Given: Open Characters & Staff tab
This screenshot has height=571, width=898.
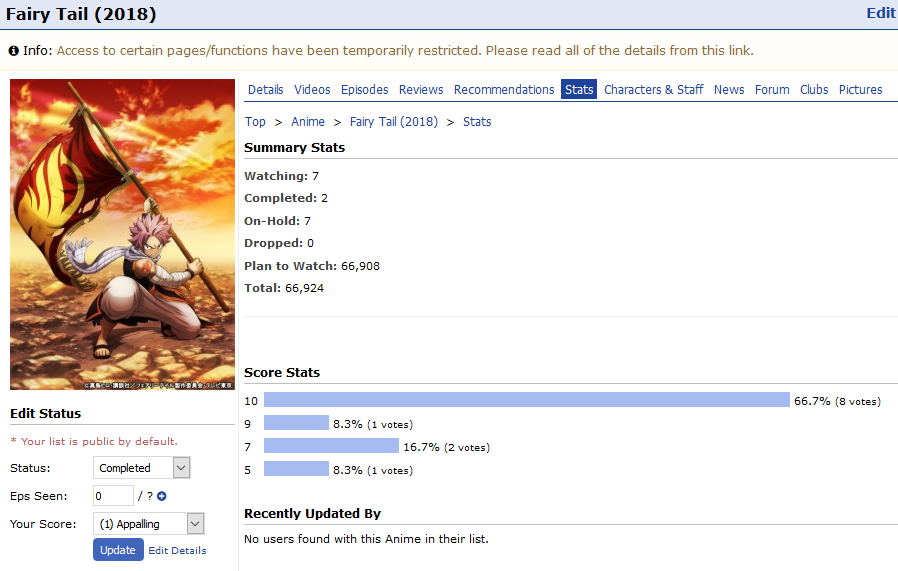Looking at the screenshot, I should click(x=653, y=90).
